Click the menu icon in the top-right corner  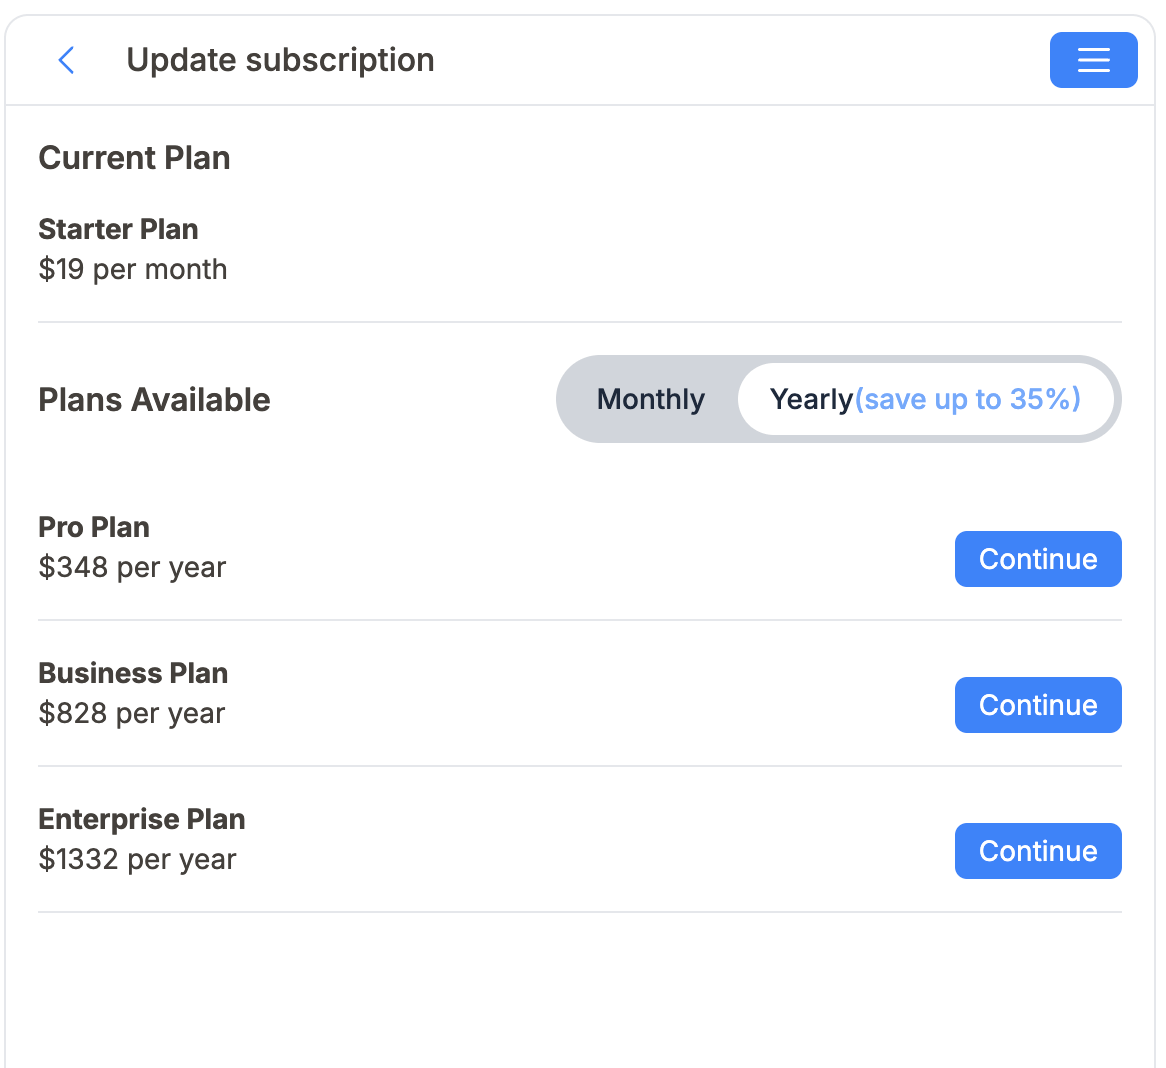pos(1093,60)
